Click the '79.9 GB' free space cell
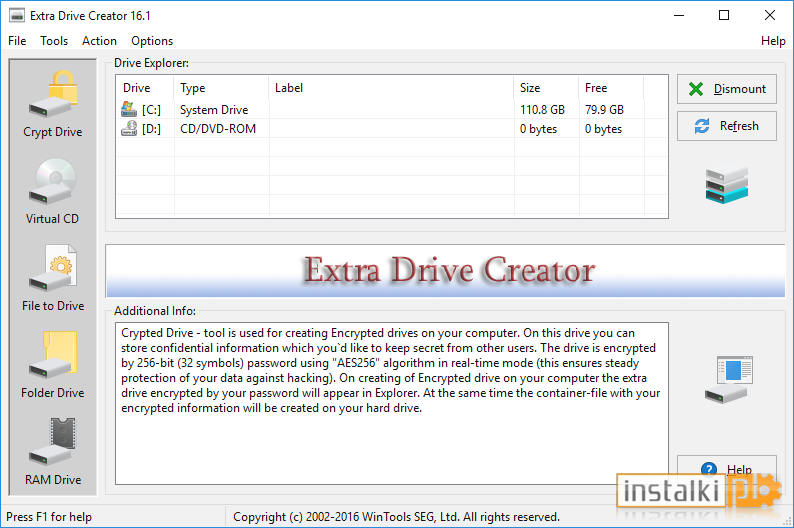This screenshot has width=794, height=528. click(604, 110)
